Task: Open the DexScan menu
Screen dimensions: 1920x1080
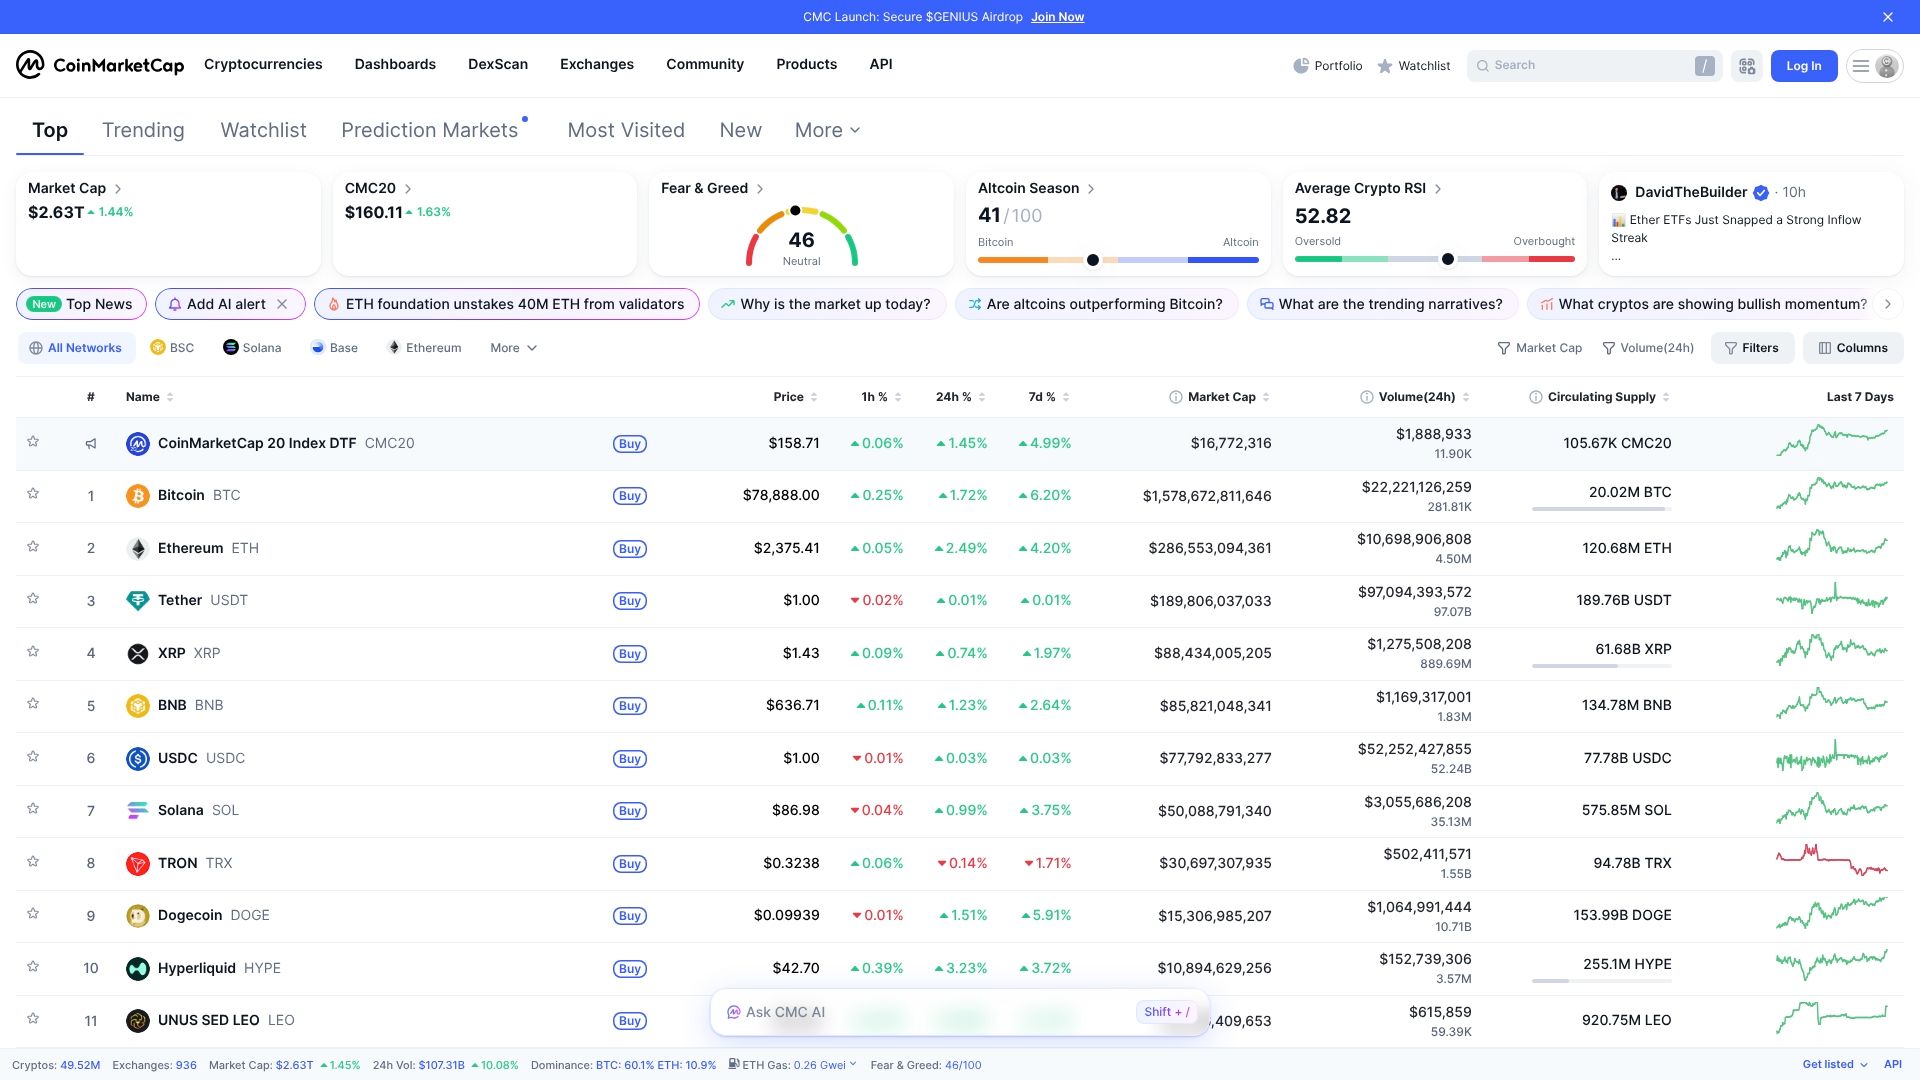Action: click(x=498, y=65)
